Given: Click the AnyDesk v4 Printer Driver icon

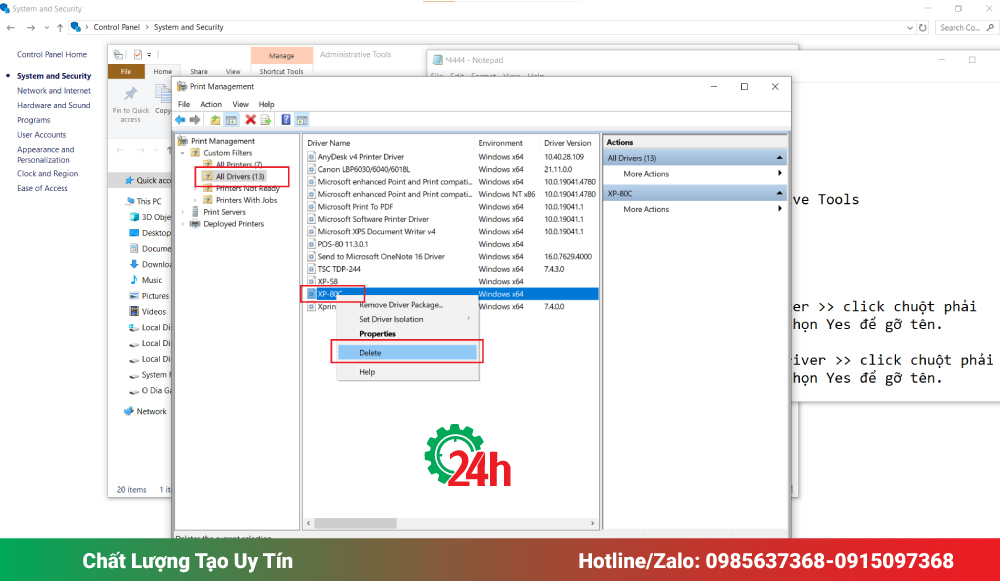Looking at the screenshot, I should tap(311, 157).
